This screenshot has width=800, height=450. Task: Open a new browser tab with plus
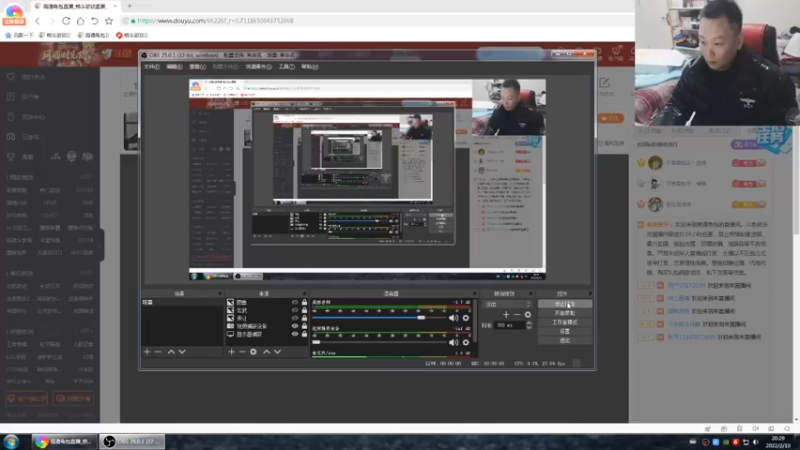(x=130, y=6)
